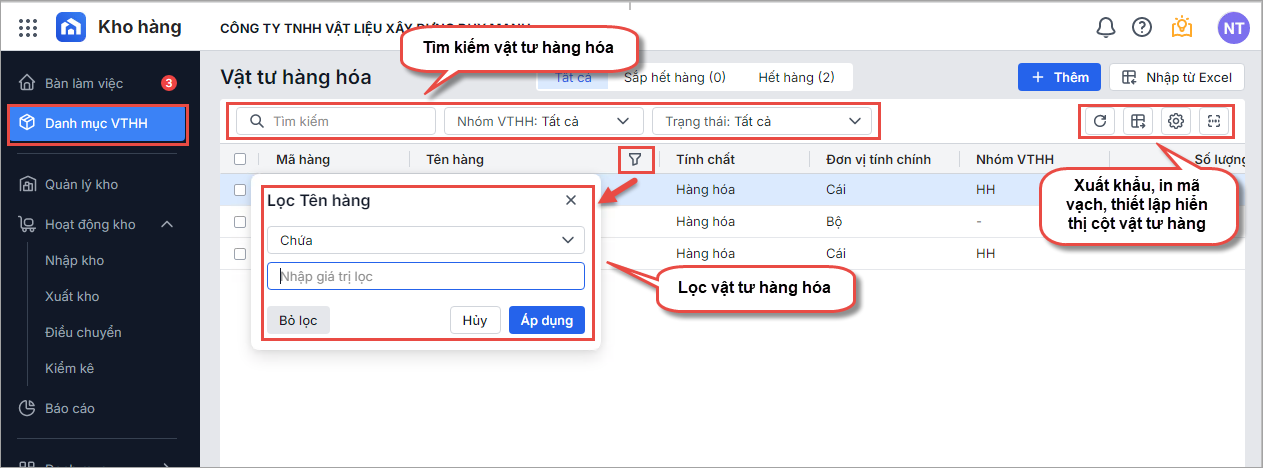Click the export table icon
The width and height of the screenshot is (1263, 468).
[x=1137, y=121]
